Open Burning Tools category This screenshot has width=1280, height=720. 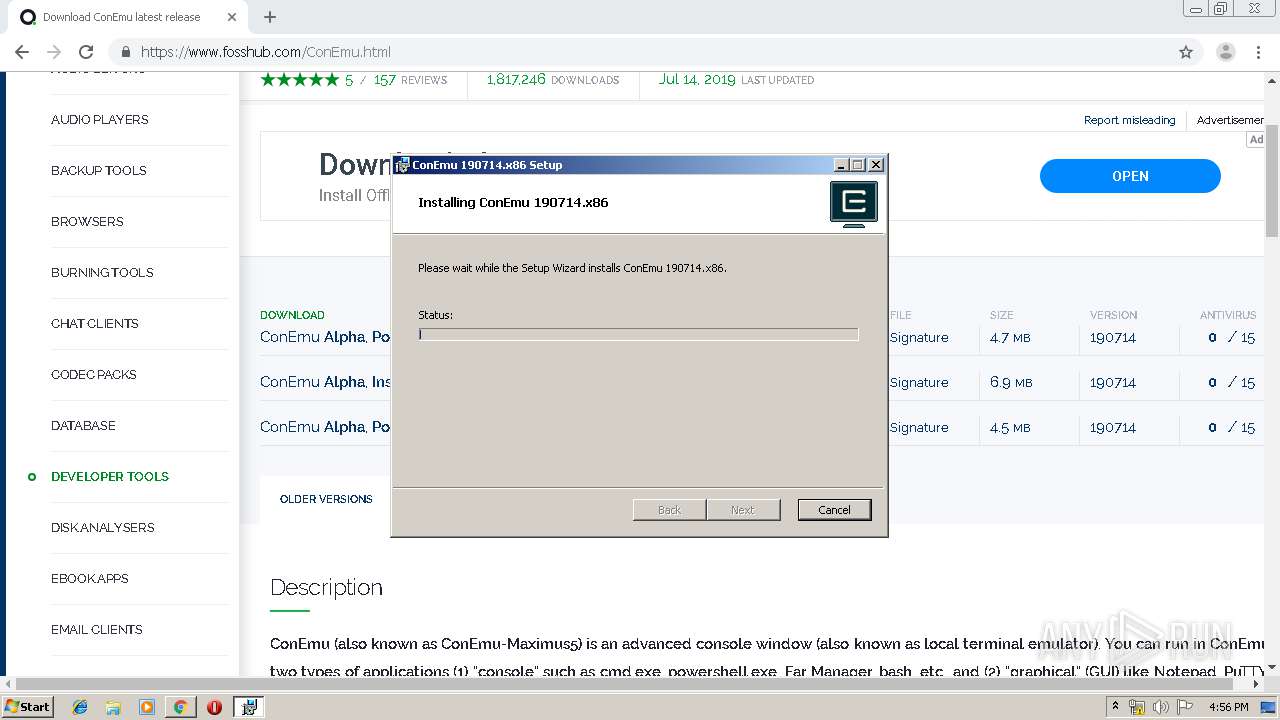[102, 272]
